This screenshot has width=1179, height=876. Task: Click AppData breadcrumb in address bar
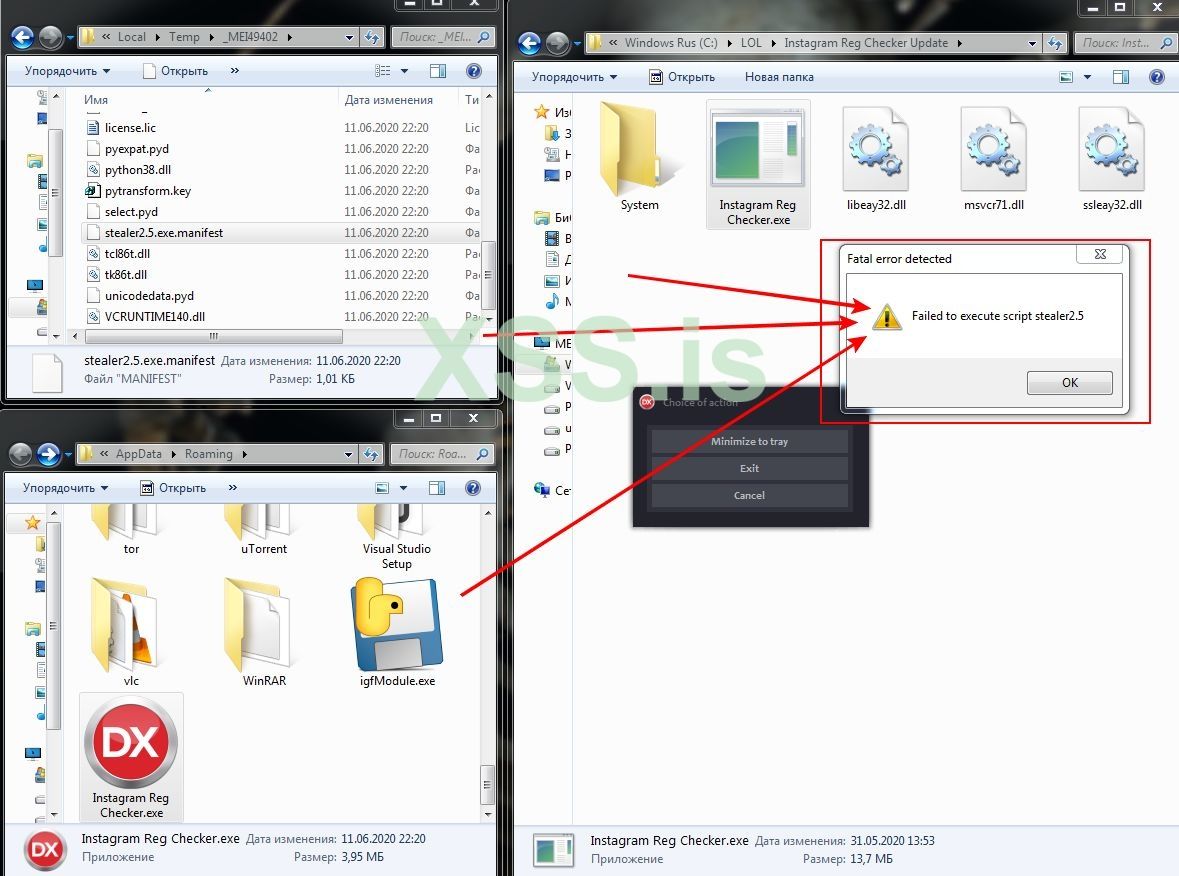coord(138,453)
